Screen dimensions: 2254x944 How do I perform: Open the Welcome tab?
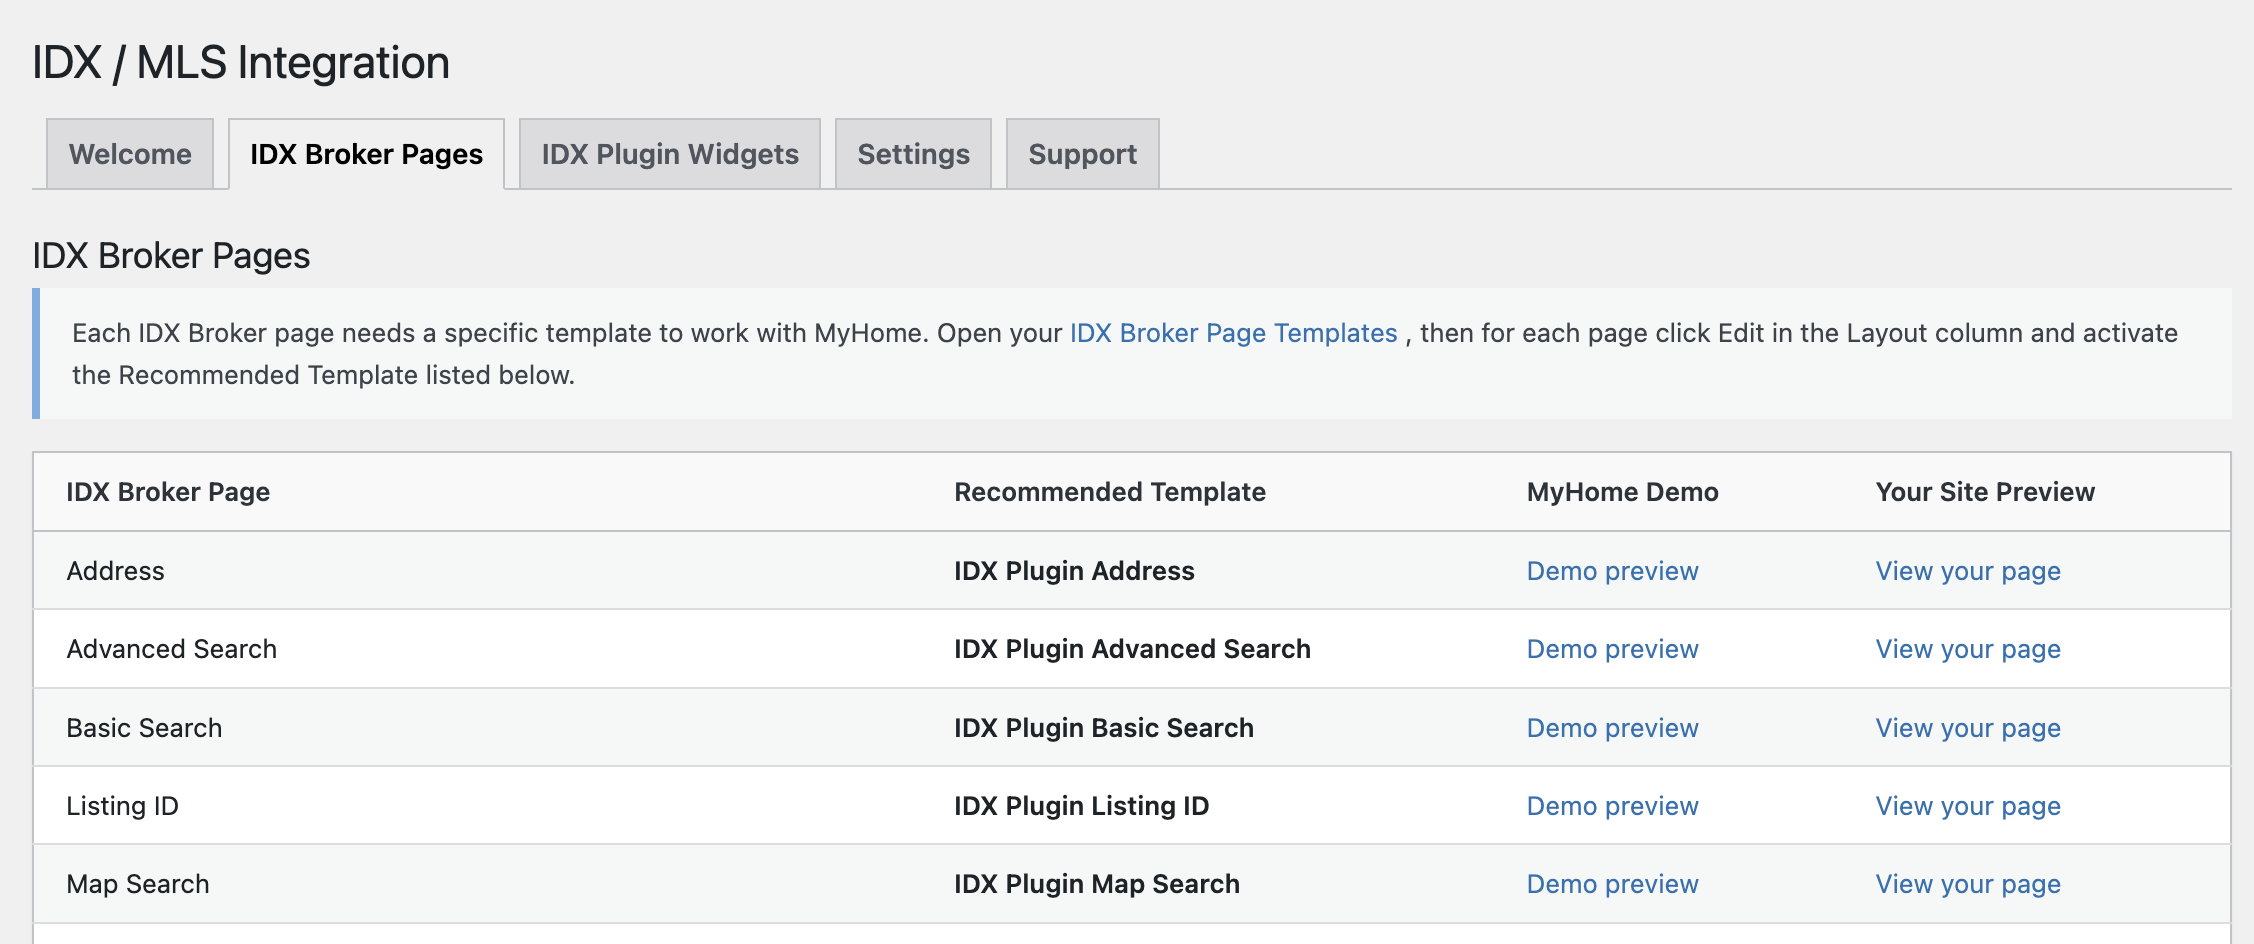pyautogui.click(x=130, y=154)
